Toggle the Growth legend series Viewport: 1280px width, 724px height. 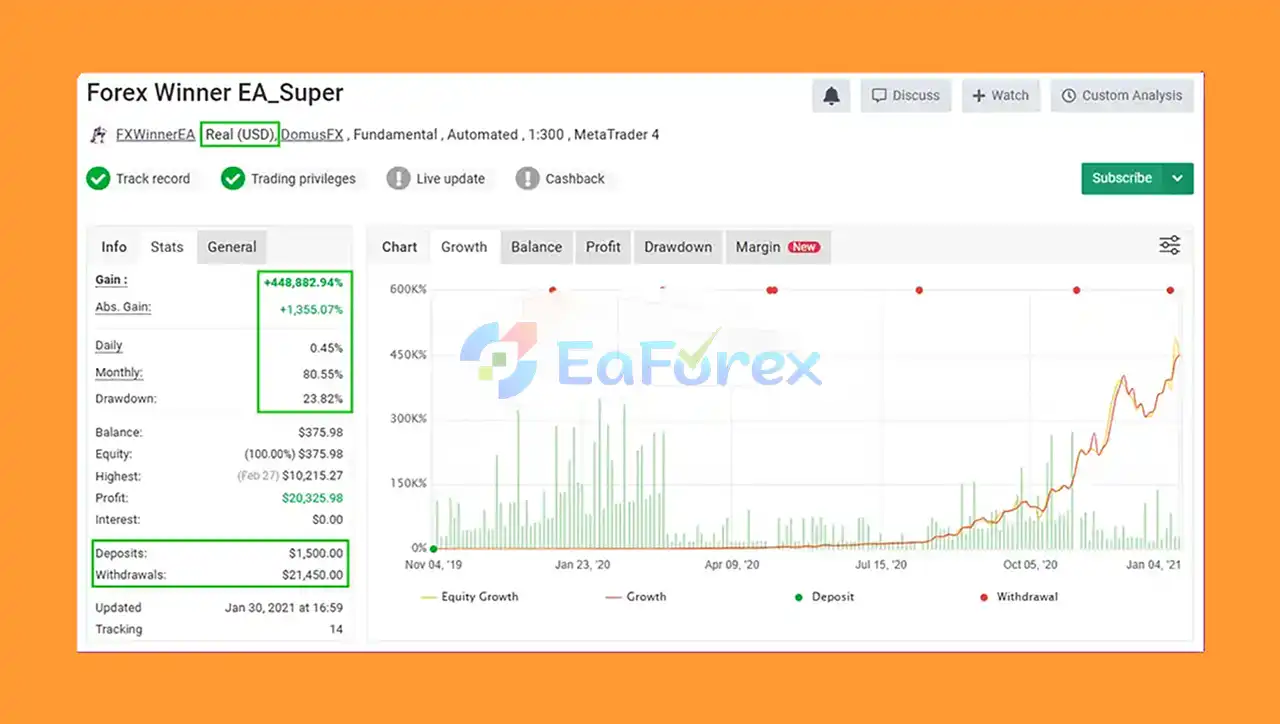coord(636,597)
